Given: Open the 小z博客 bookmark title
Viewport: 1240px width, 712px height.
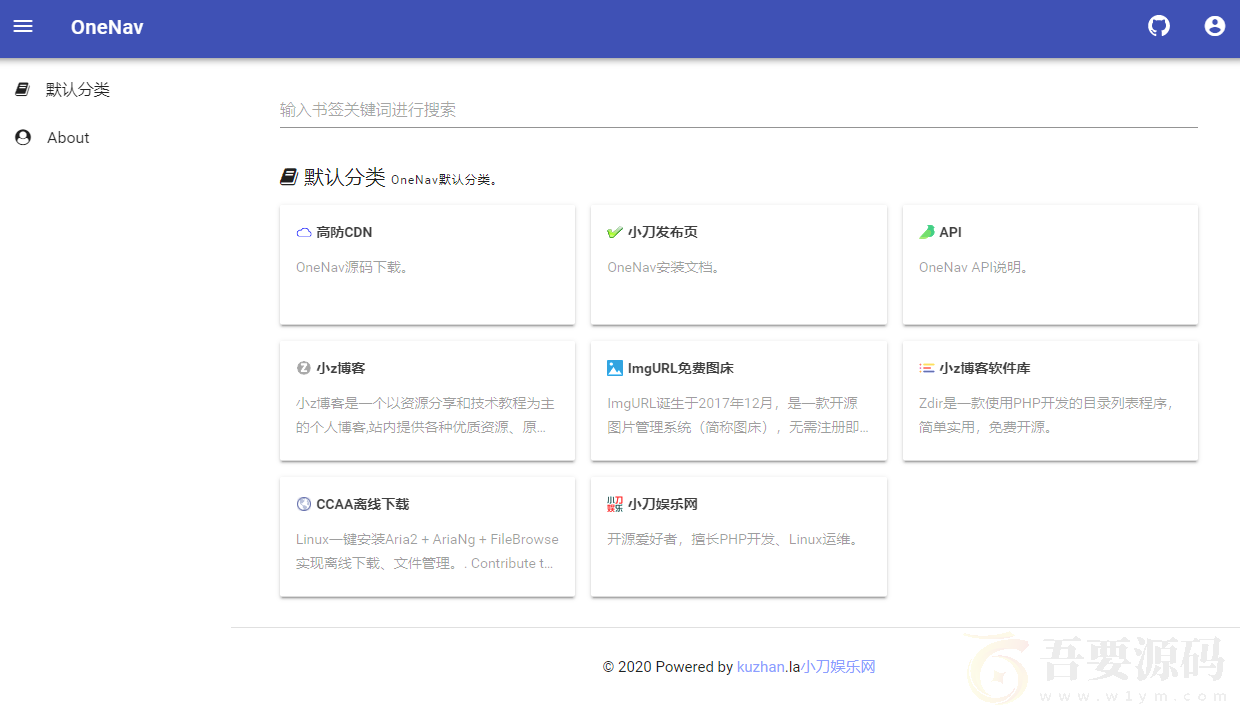Looking at the screenshot, I should tap(341, 368).
